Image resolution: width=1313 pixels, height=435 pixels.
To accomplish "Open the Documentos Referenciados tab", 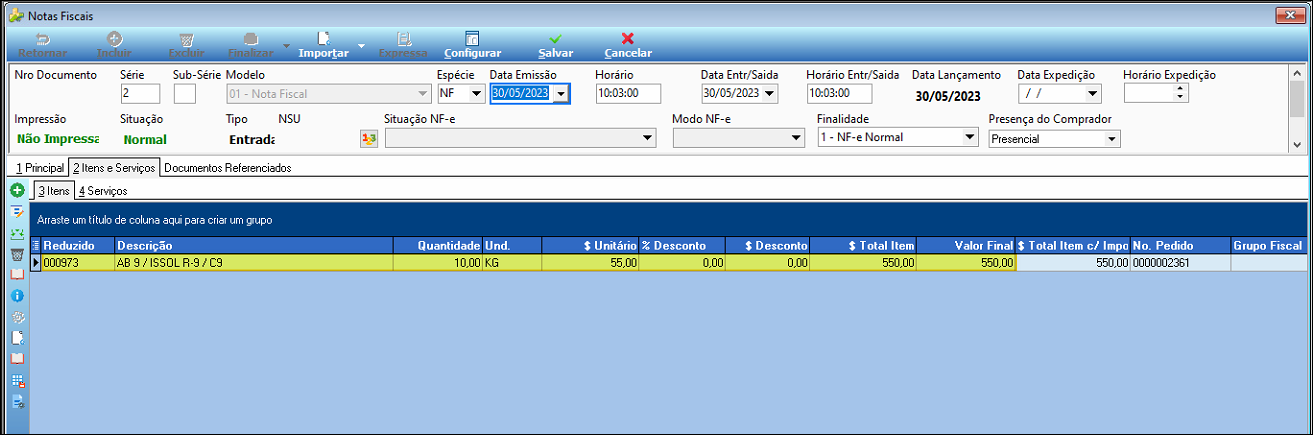I will 228,168.
